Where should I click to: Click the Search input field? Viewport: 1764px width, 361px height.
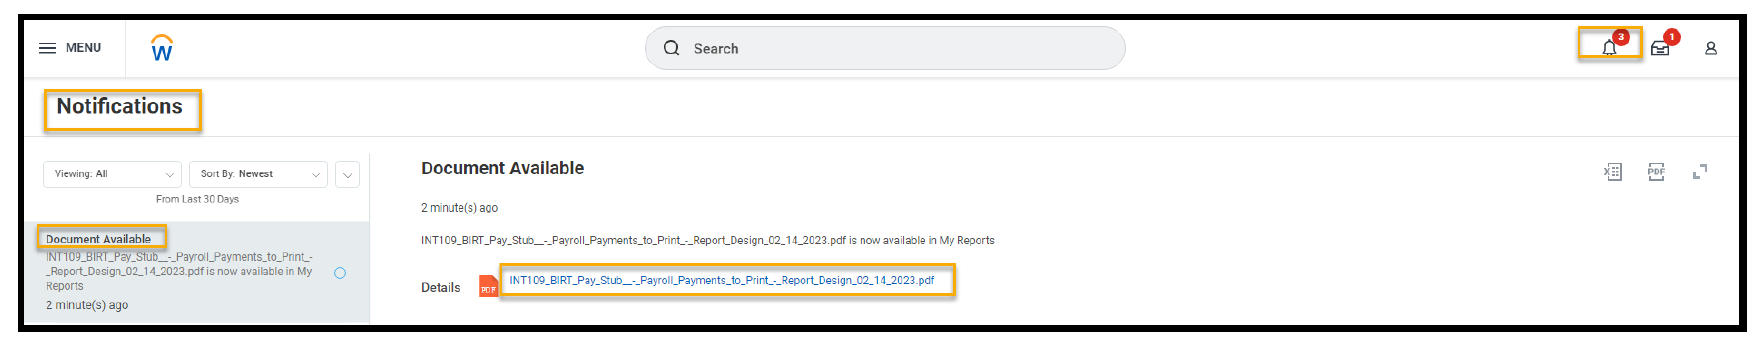click(x=885, y=48)
